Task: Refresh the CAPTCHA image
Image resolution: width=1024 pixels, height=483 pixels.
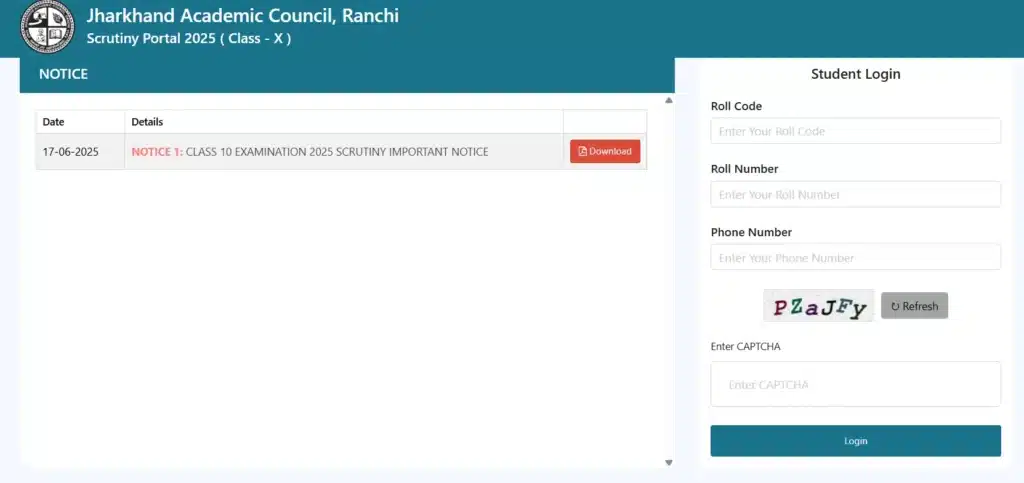Action: coord(914,306)
